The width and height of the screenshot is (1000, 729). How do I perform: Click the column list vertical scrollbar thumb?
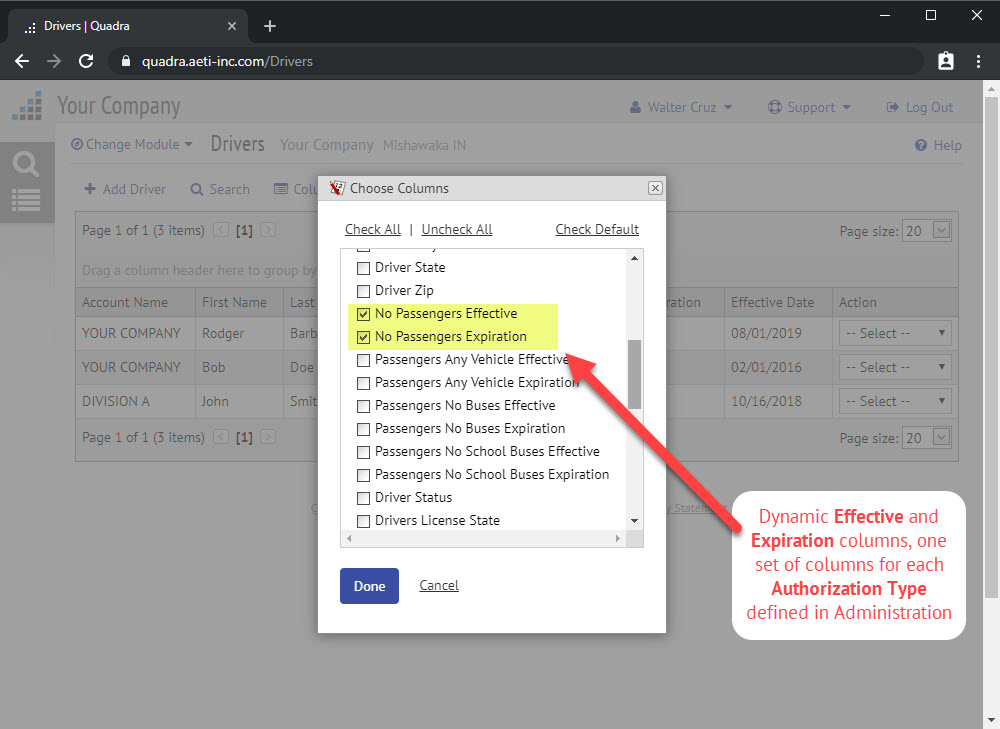pos(634,374)
